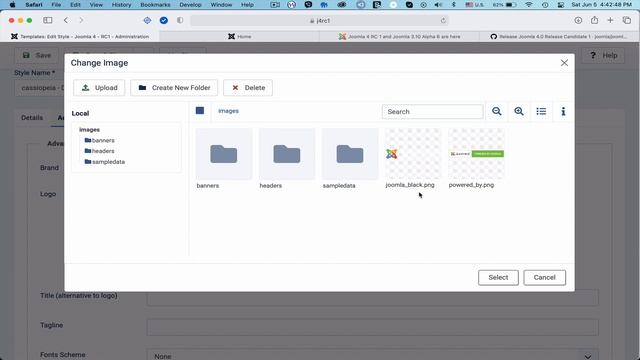
Task: Focus the media Search field
Action: [433, 111]
